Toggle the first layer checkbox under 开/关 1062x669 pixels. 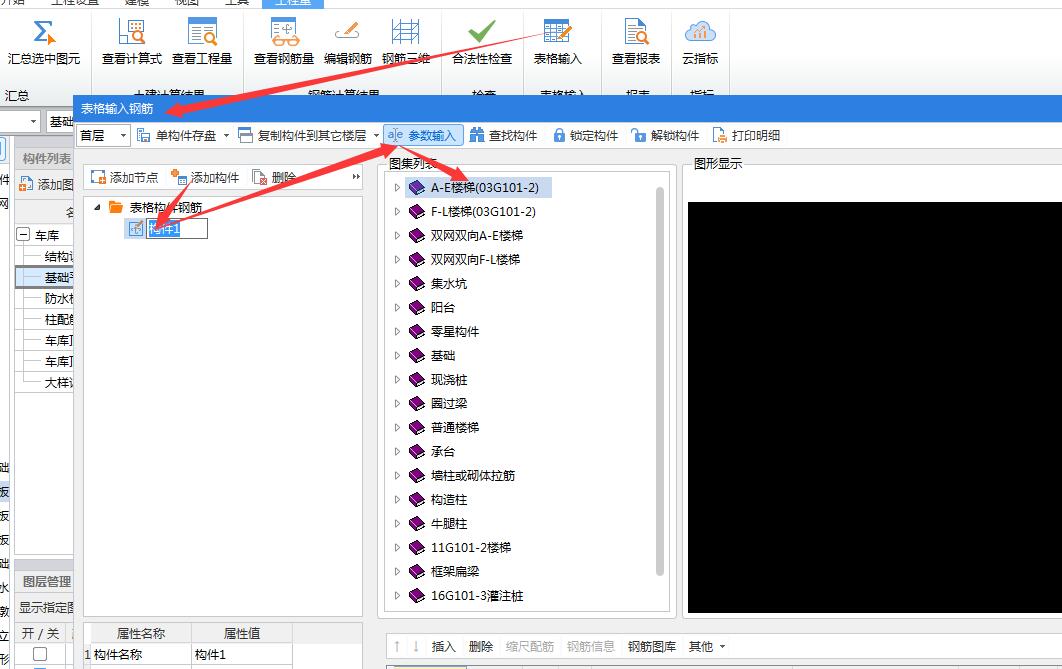point(40,653)
